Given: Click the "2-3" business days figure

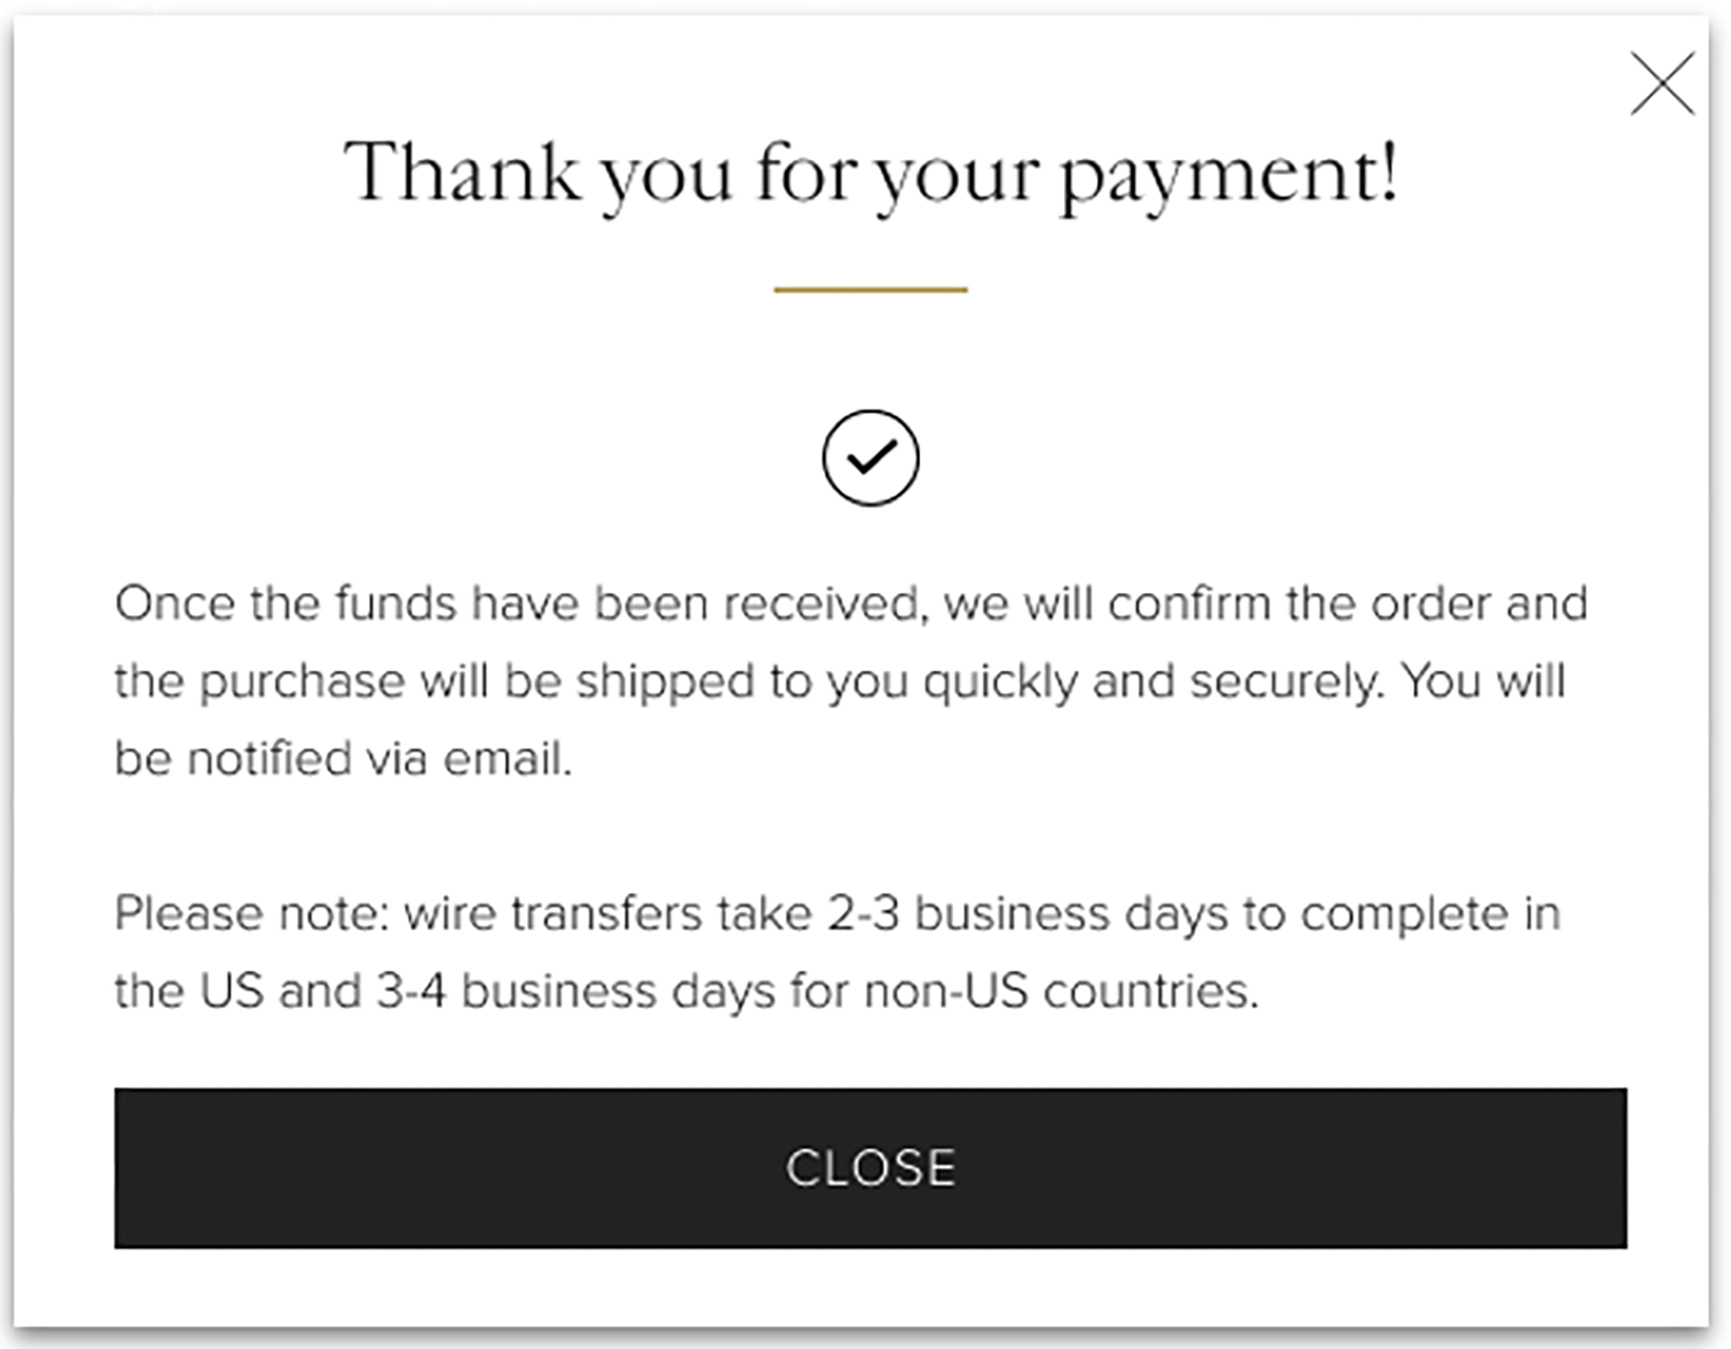Looking at the screenshot, I should tap(863, 914).
